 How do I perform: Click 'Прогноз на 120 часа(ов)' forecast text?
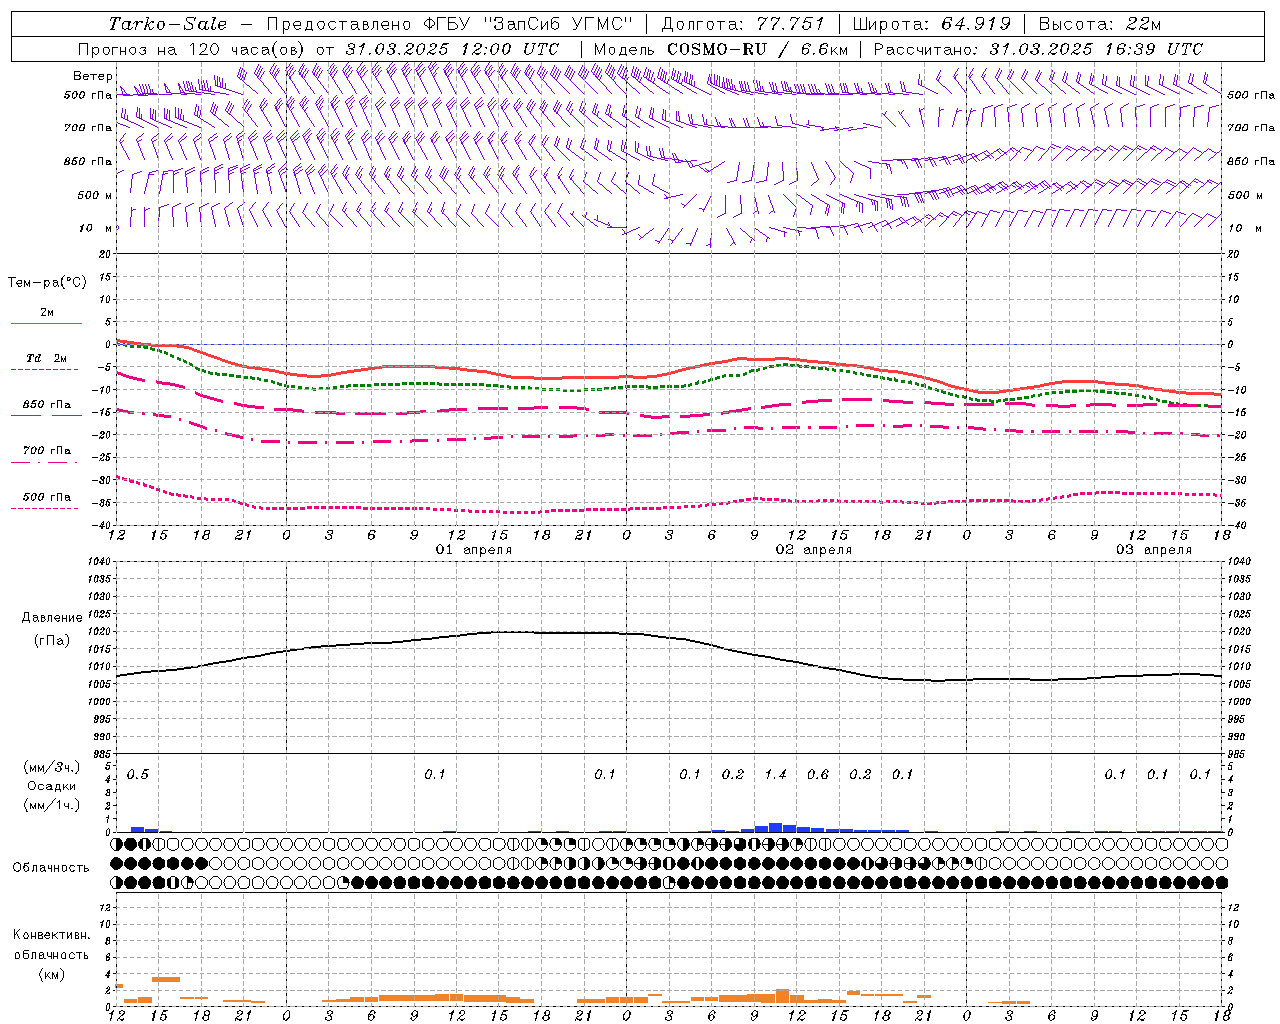coord(192,49)
